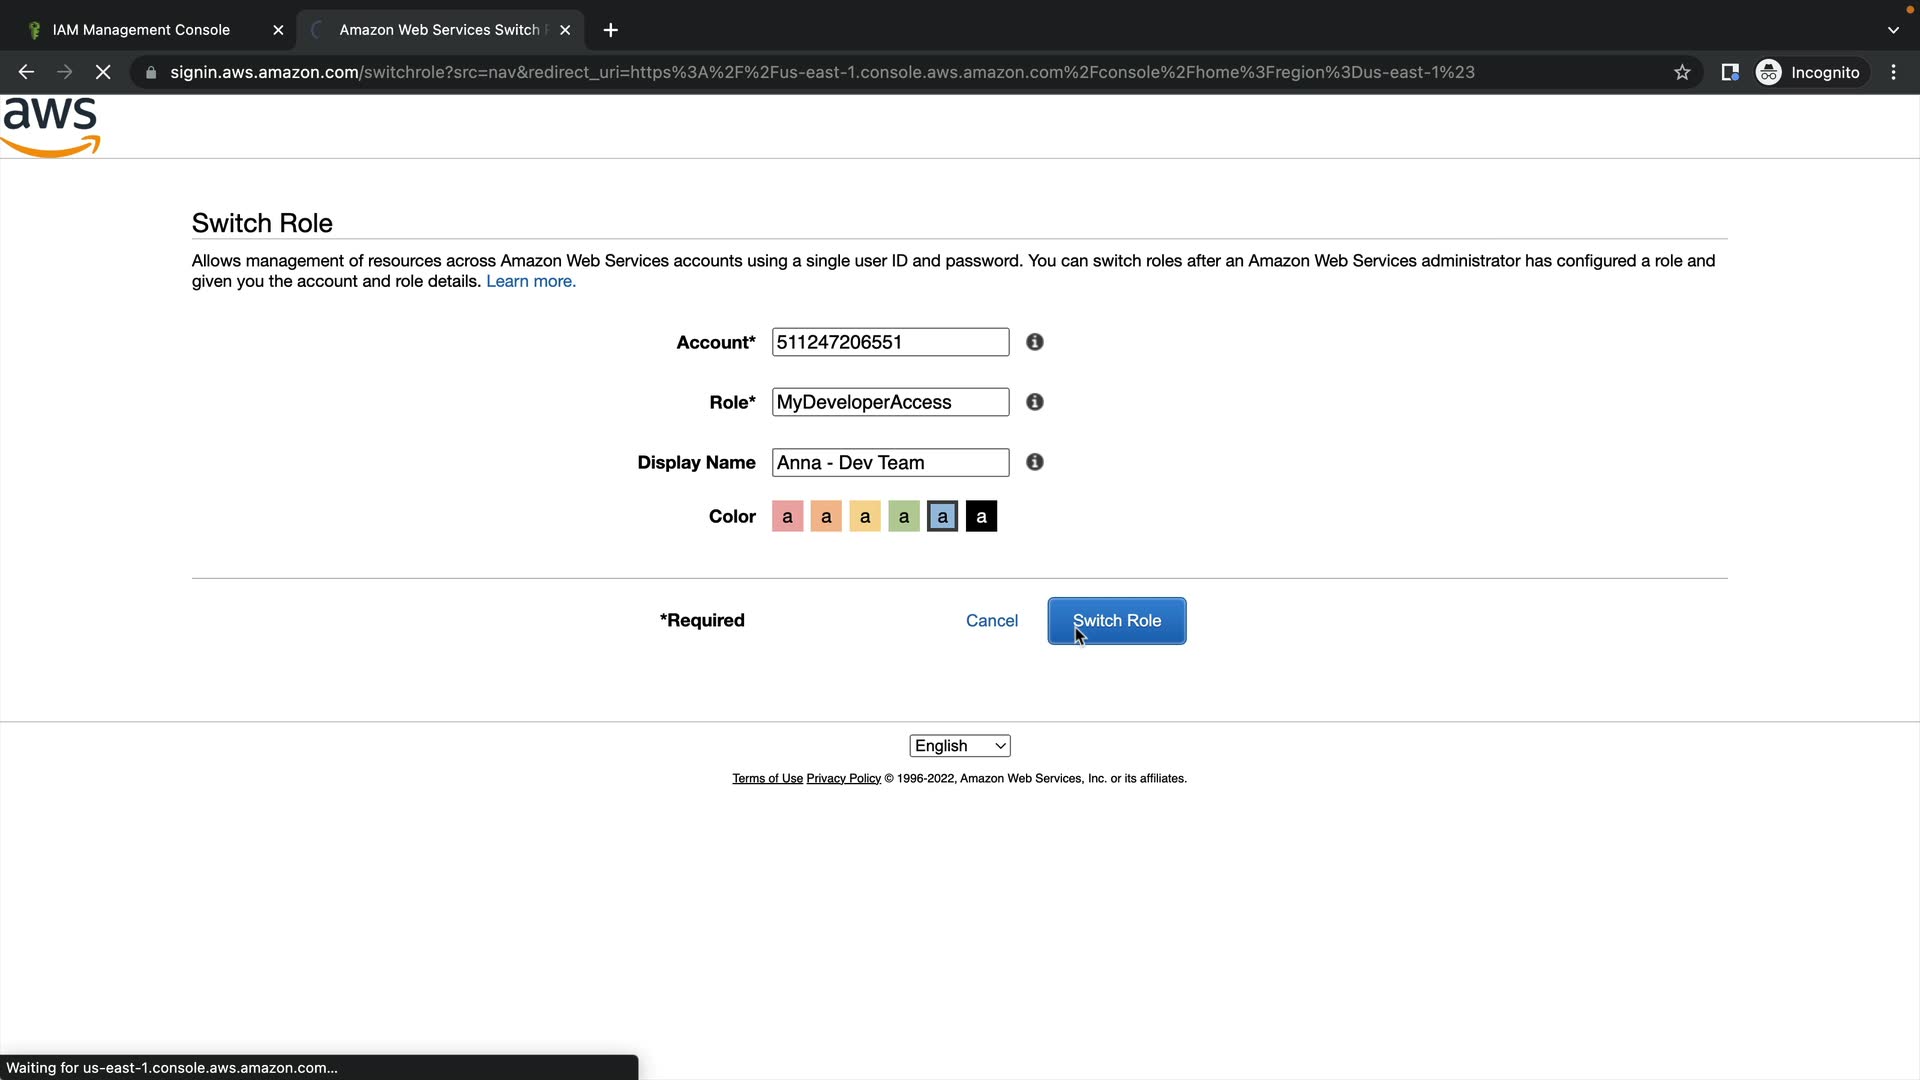Expand the tab search chevron
Viewport: 1920px width, 1080px height.
click(1892, 30)
